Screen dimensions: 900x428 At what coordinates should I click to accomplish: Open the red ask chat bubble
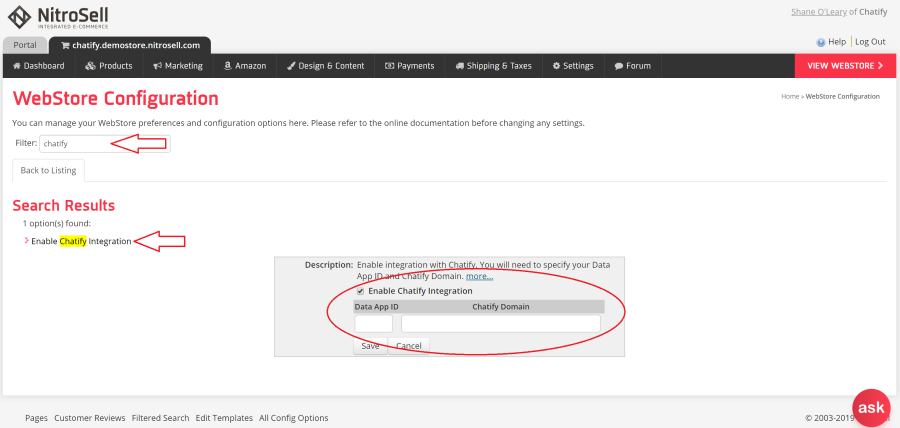point(871,407)
